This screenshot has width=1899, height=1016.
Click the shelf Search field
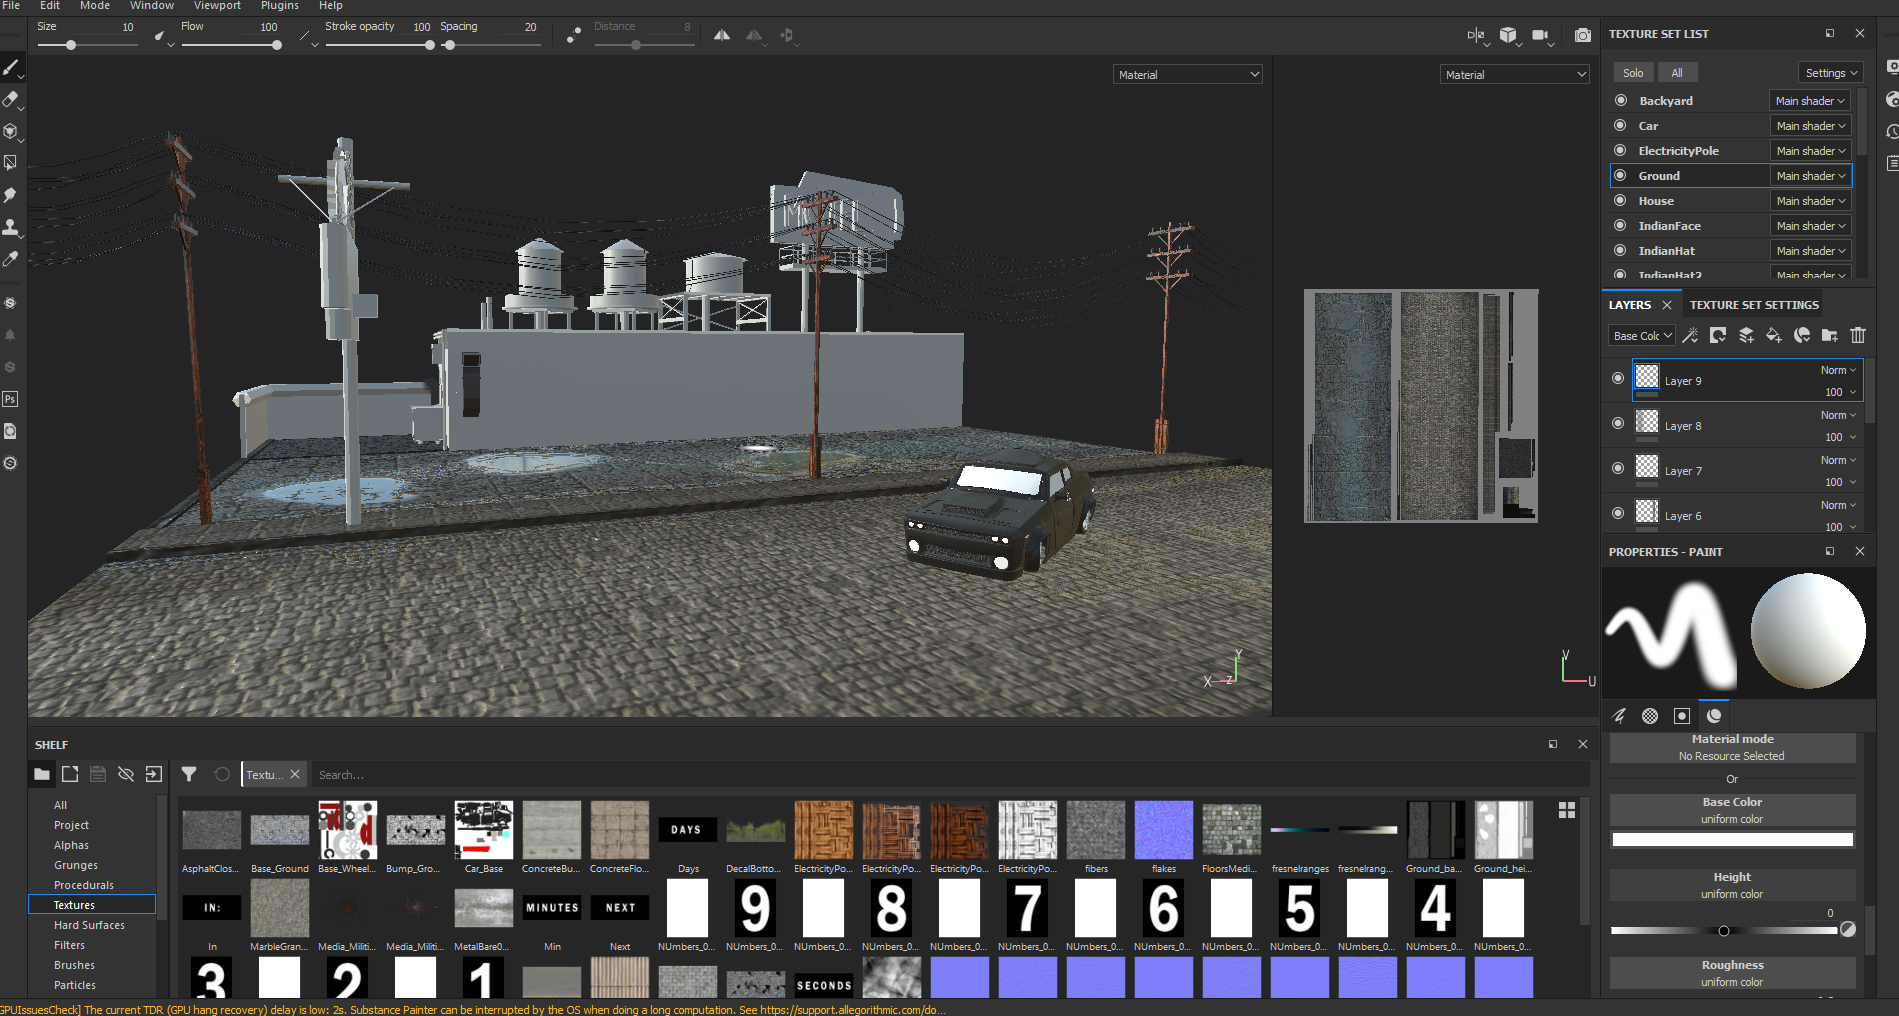tap(950, 775)
